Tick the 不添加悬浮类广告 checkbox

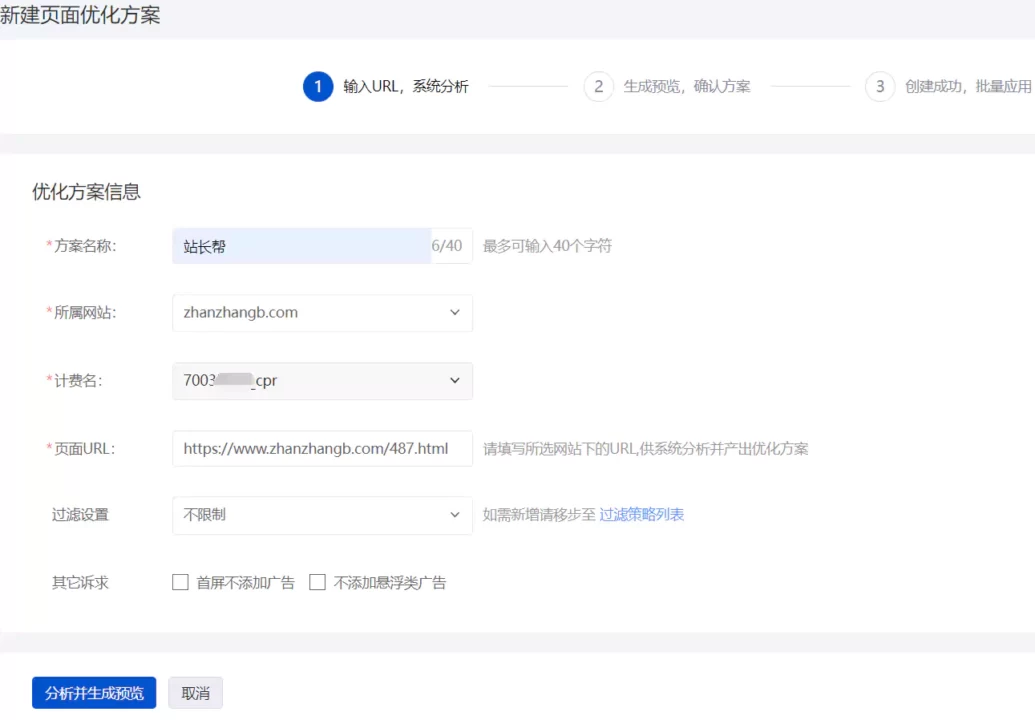click(318, 582)
